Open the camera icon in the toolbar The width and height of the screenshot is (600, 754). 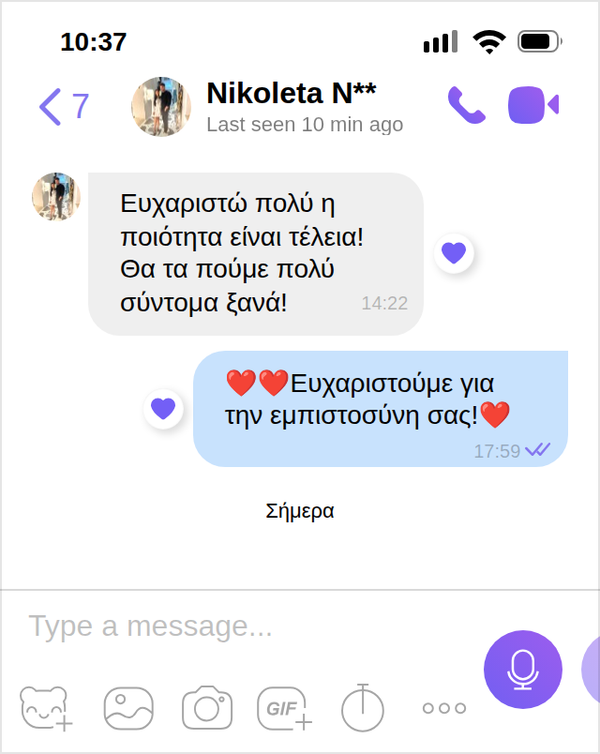[x=207, y=708]
